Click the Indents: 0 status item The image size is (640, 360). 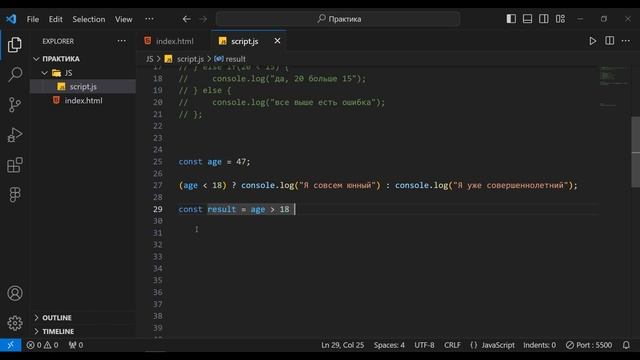click(539, 345)
